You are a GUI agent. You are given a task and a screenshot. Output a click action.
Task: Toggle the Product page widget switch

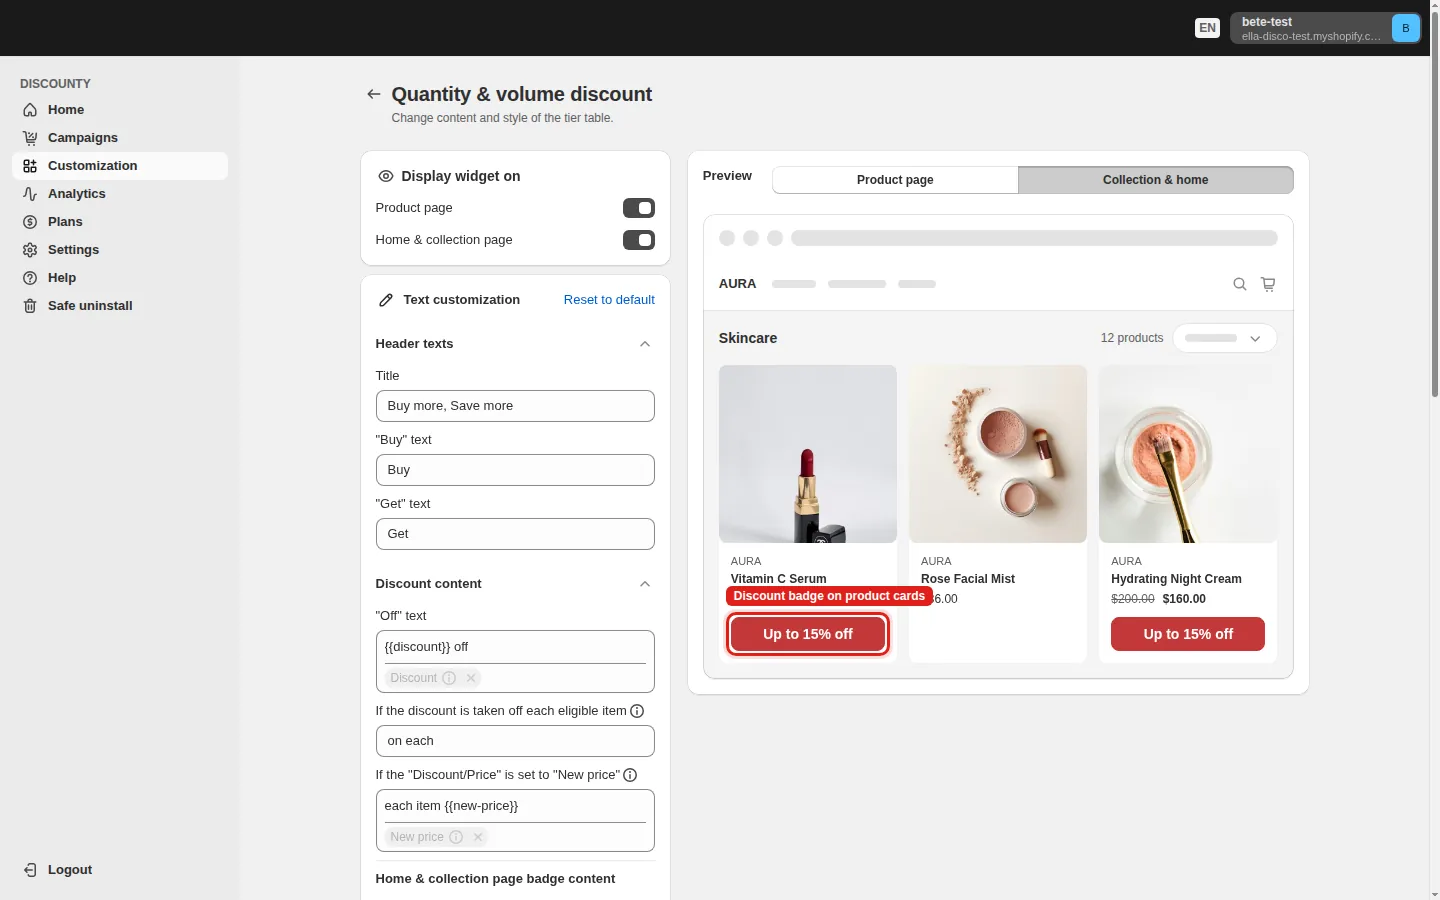pos(639,208)
